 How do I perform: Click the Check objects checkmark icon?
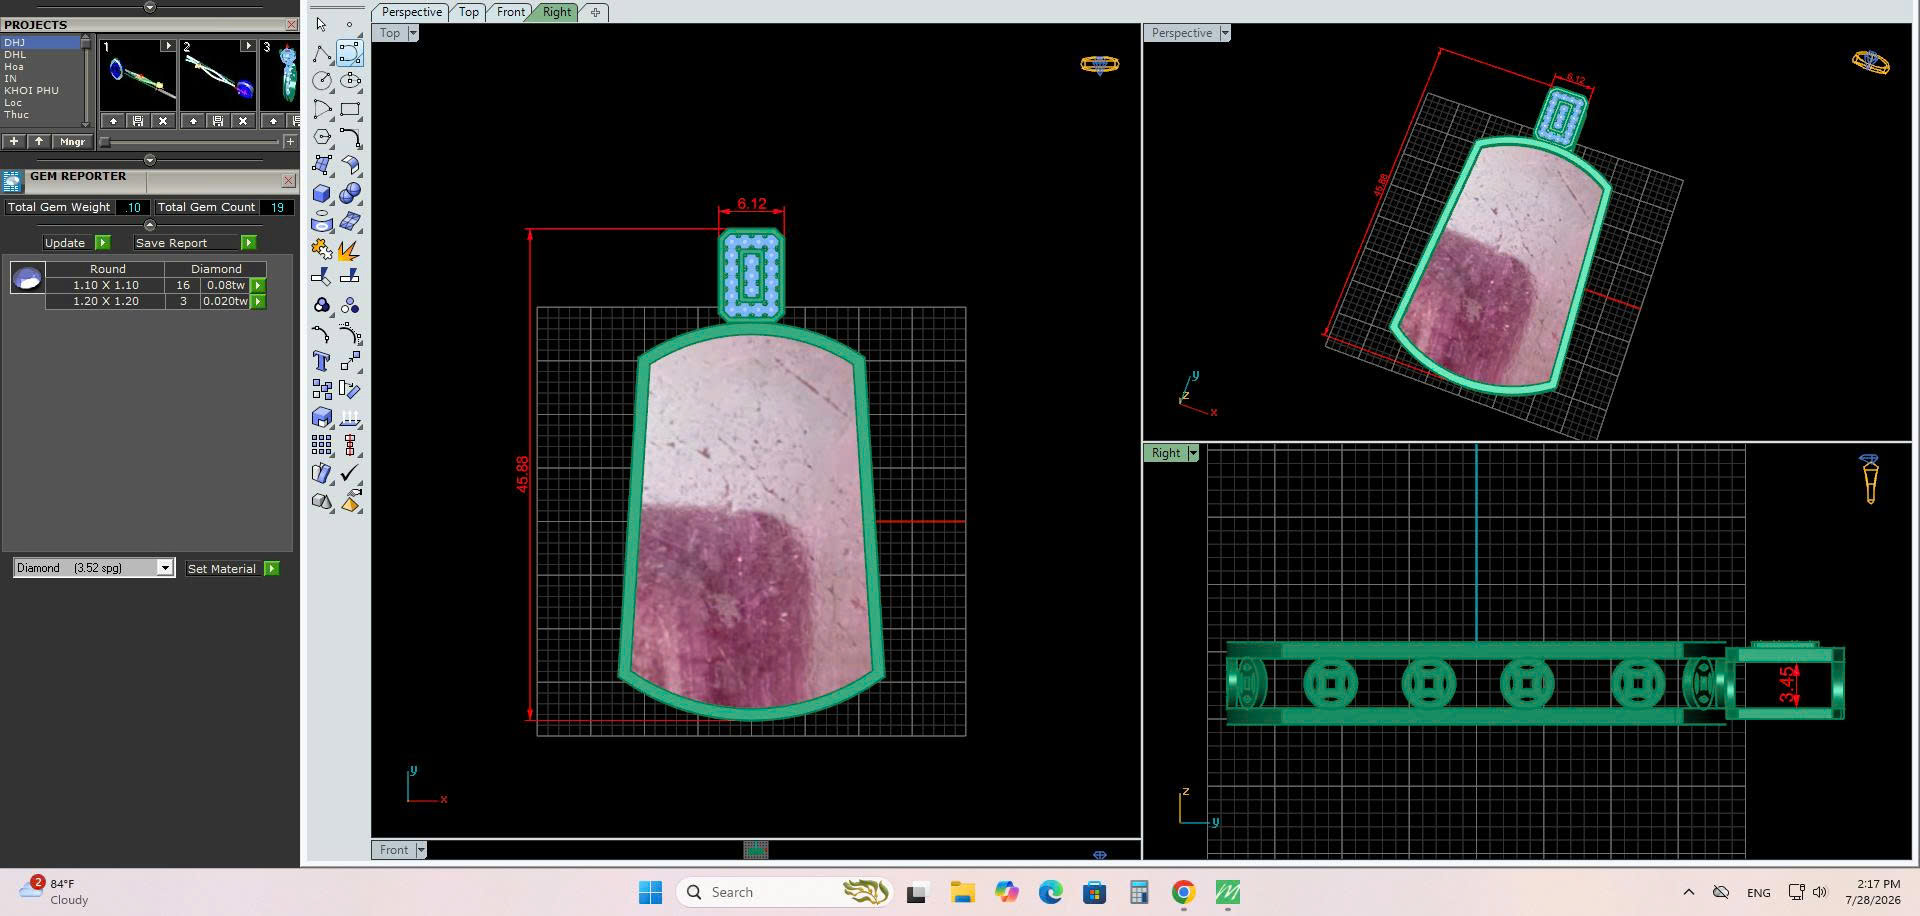pos(349,473)
